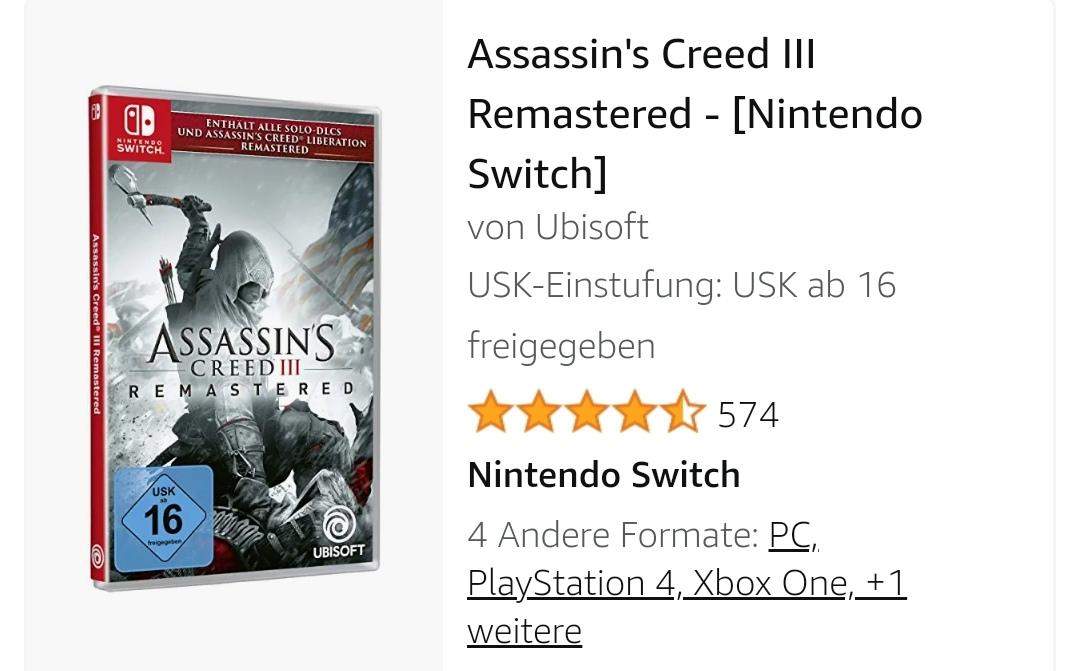The width and height of the screenshot is (1080, 671).
Task: Open the PC format link
Action: coord(790,535)
